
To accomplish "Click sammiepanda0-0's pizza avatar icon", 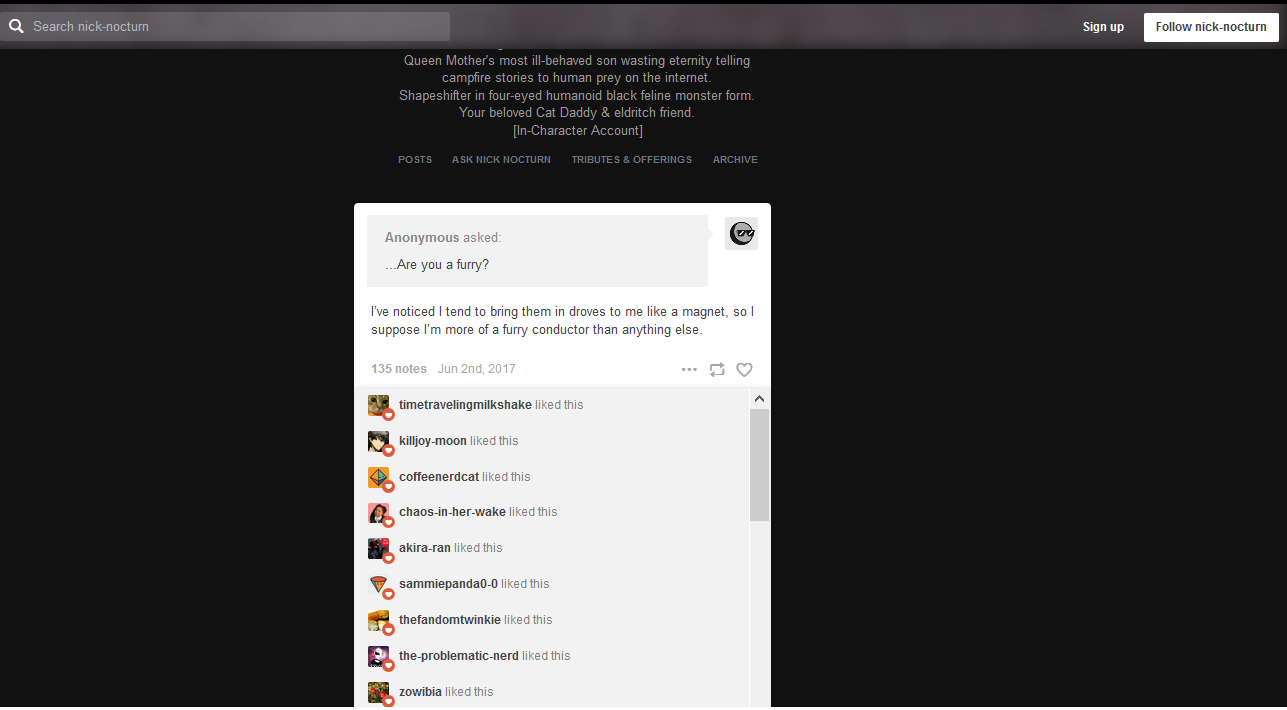I will coord(378,584).
